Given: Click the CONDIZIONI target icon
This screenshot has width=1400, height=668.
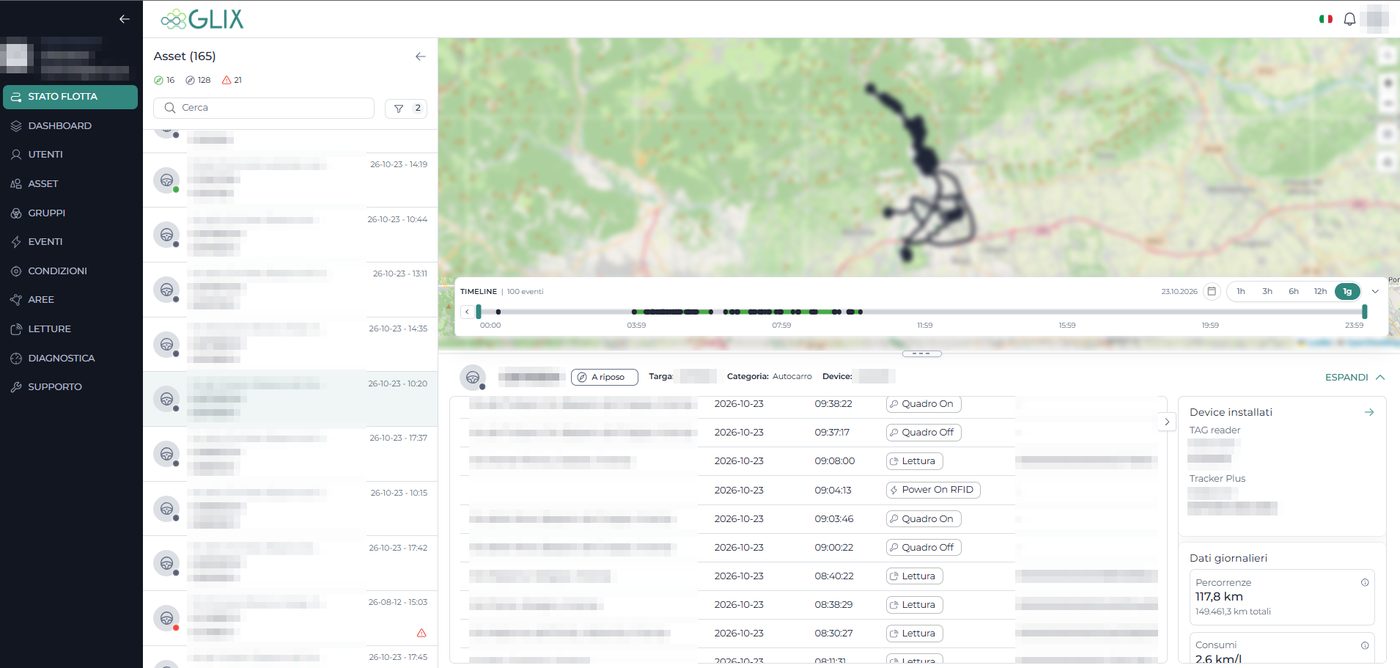Looking at the screenshot, I should [x=16, y=271].
